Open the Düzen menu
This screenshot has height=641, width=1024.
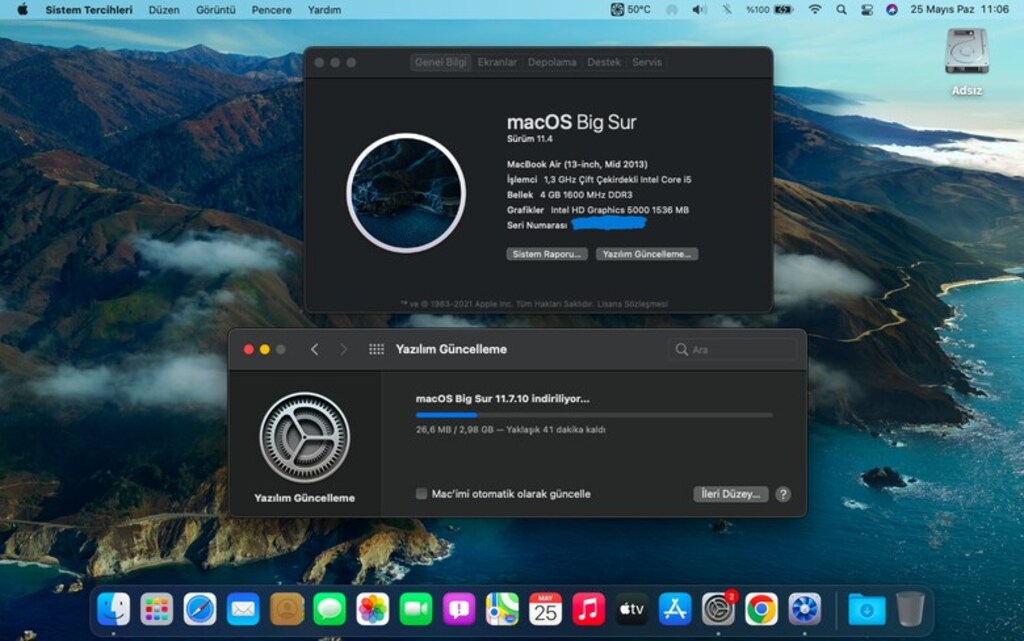pos(164,10)
